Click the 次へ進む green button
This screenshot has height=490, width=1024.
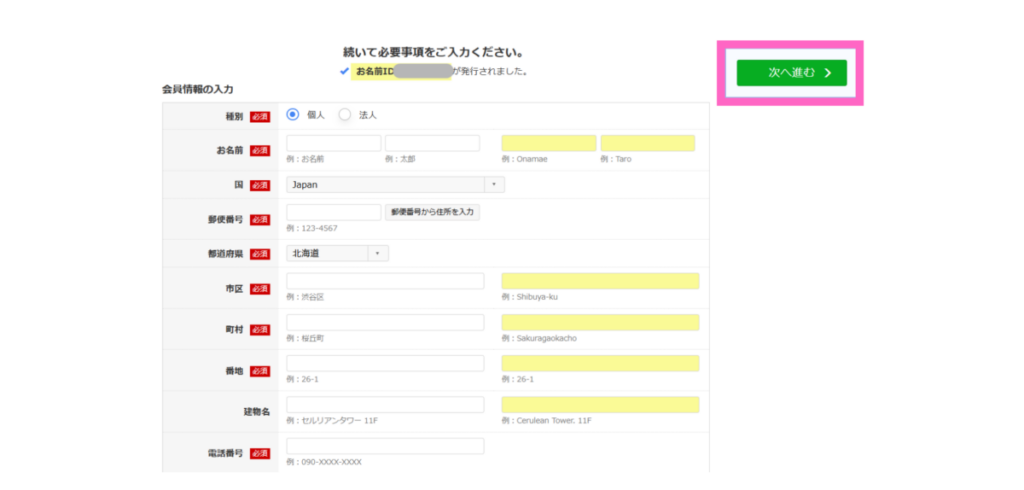click(x=791, y=73)
